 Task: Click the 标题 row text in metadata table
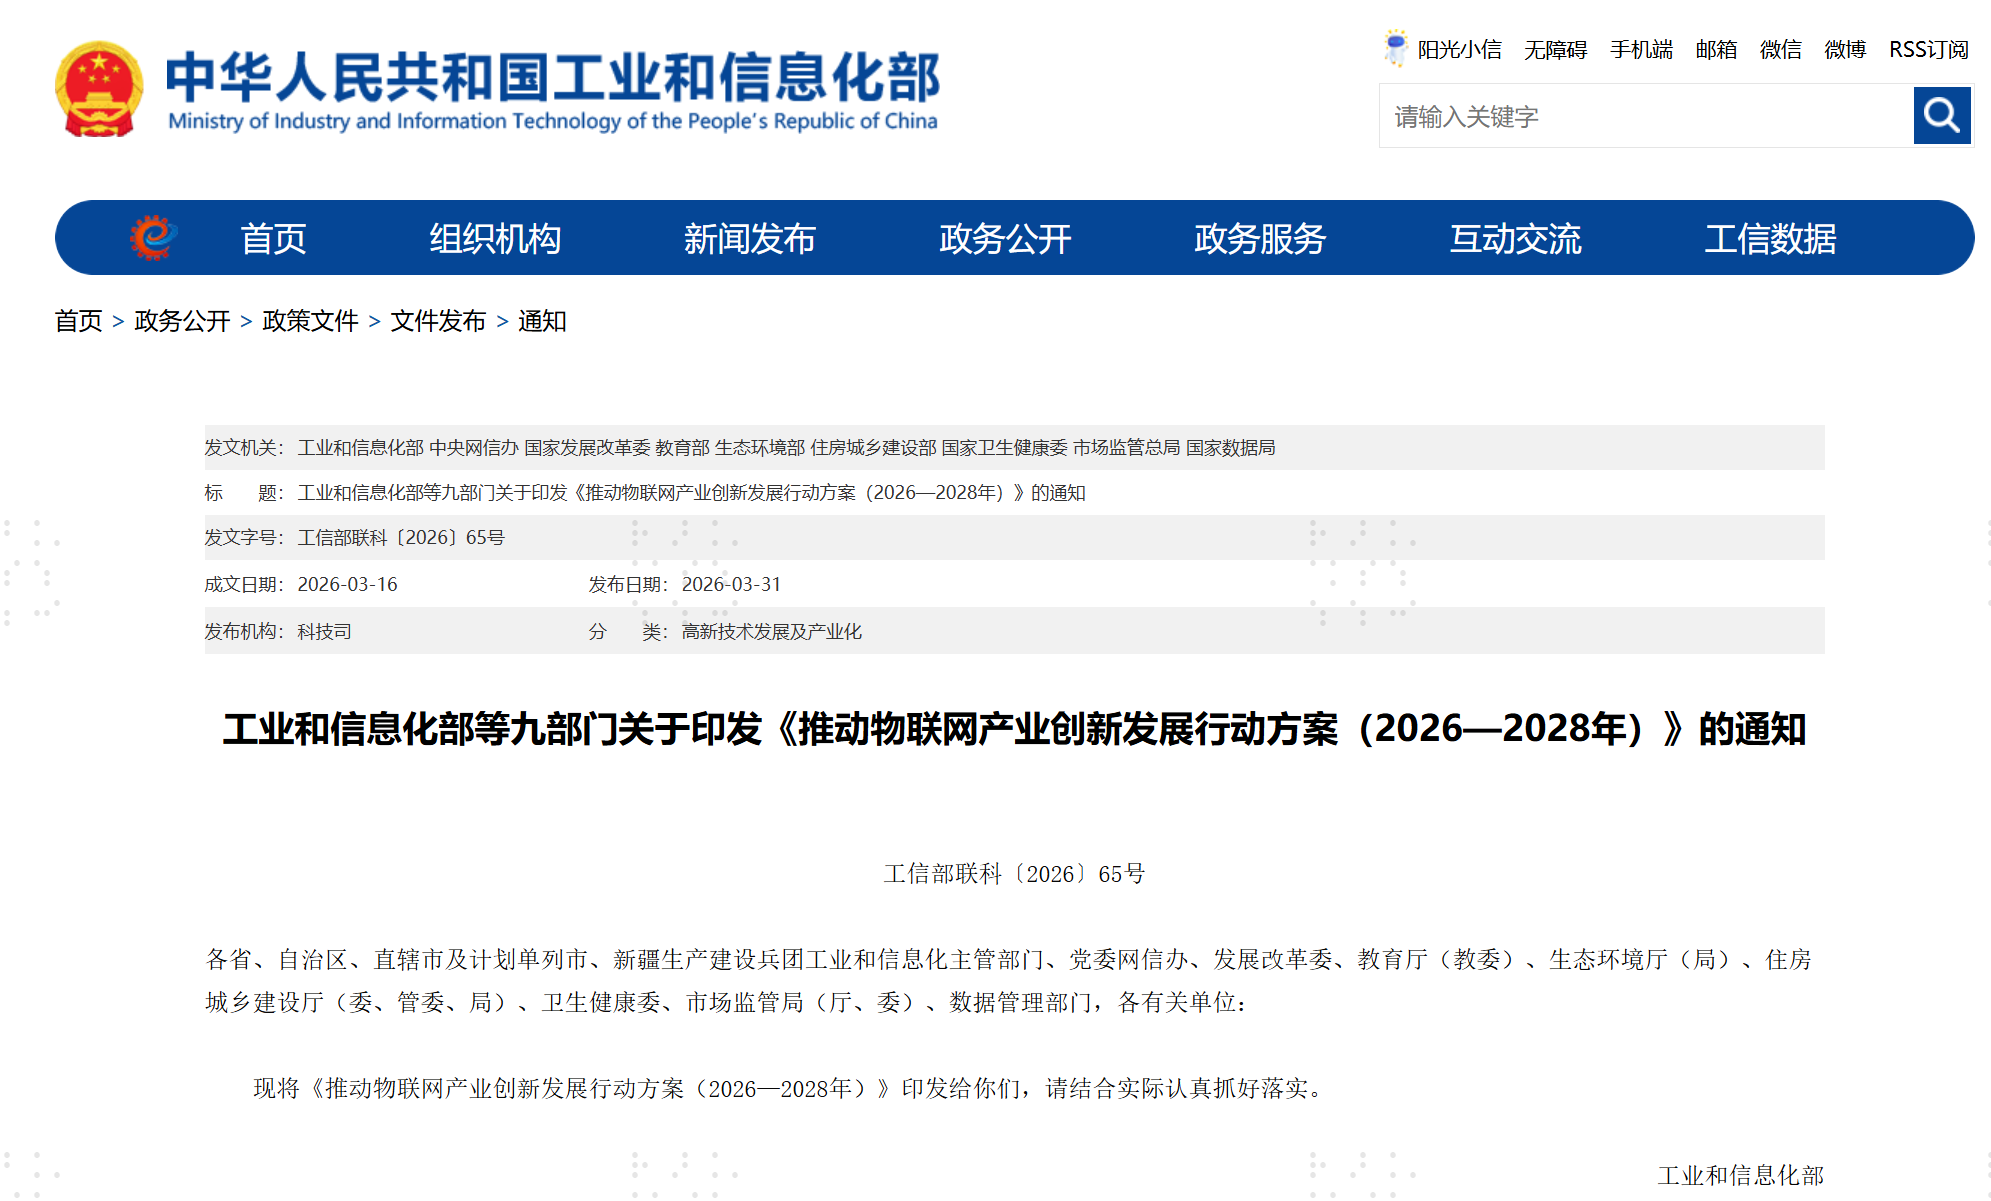tap(691, 493)
